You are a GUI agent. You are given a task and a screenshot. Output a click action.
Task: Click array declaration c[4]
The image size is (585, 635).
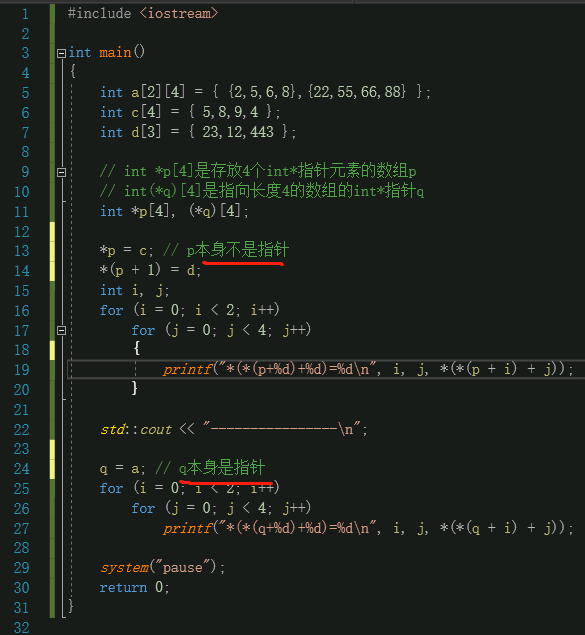[146, 112]
